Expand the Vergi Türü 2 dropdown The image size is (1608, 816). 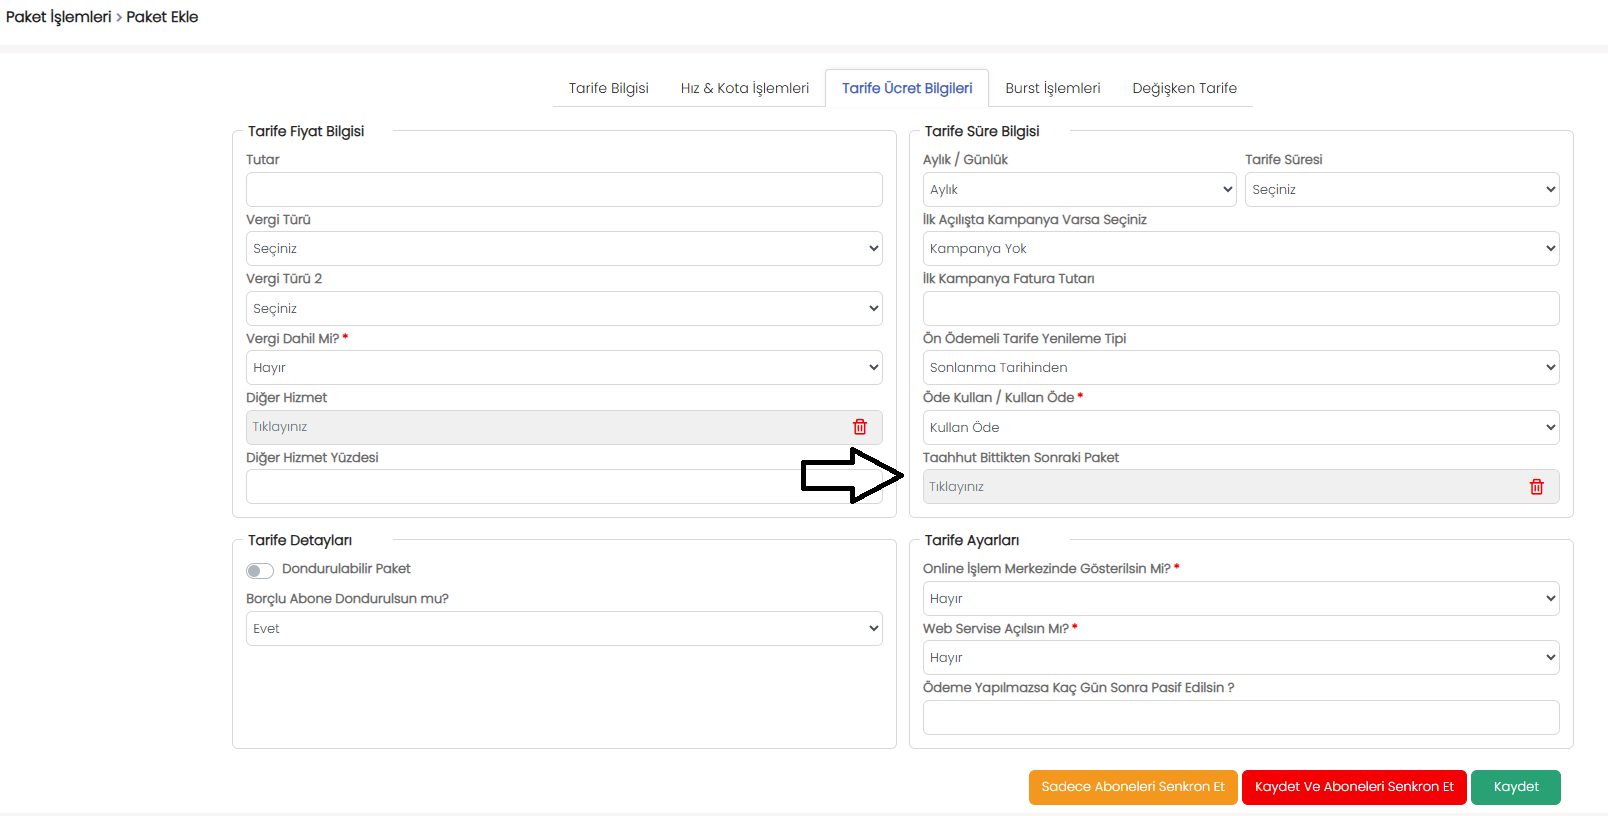pyautogui.click(x=563, y=309)
